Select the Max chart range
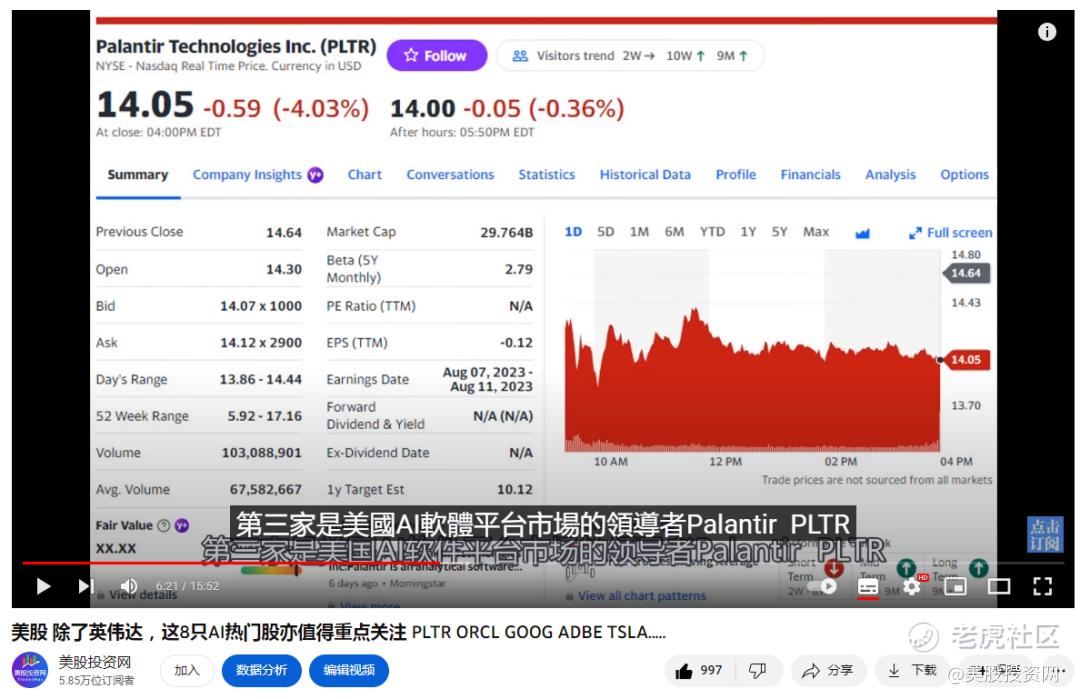Screen dimensions: 1080x699 (816, 232)
